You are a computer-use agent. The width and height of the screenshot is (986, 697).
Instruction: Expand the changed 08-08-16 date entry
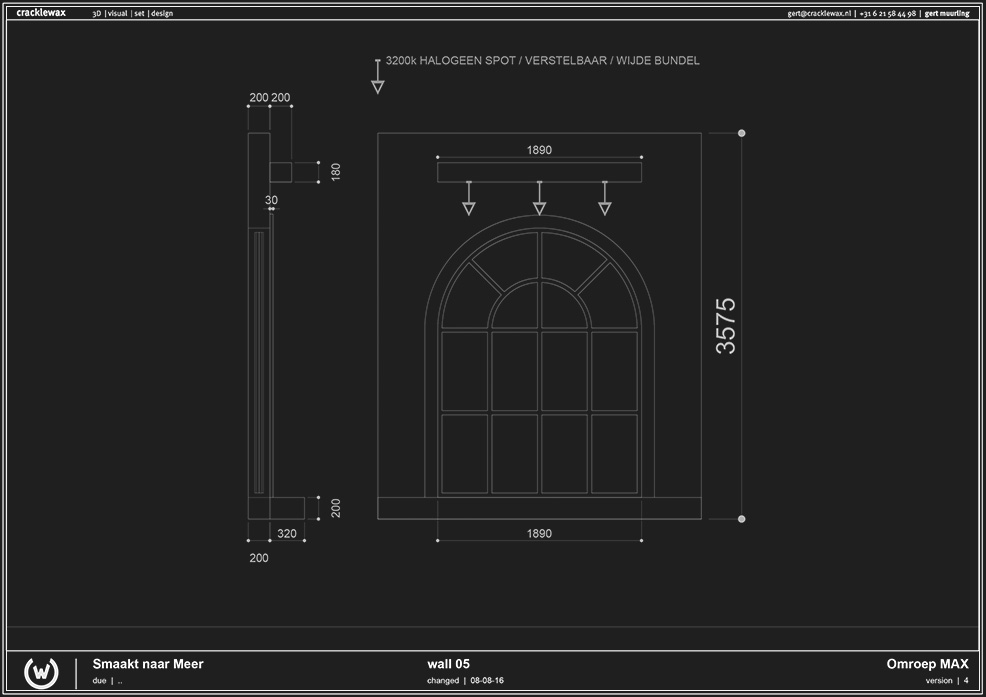tap(468, 680)
